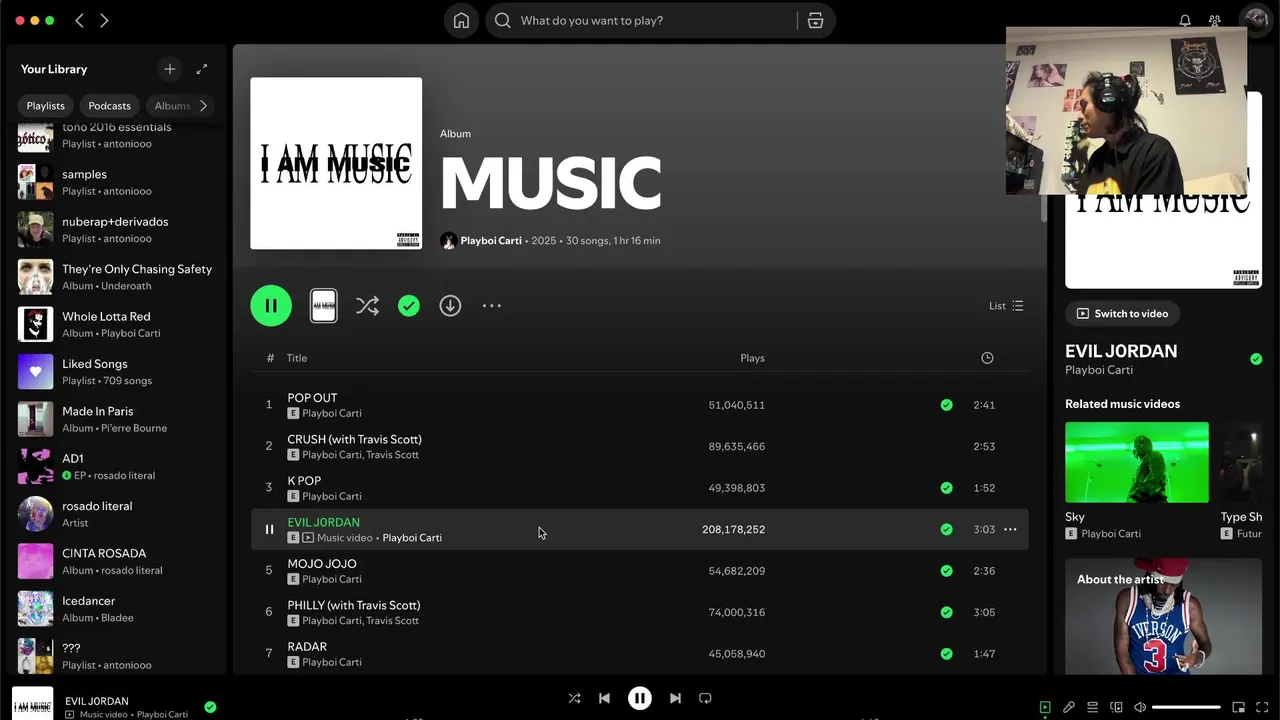Open the album video preview icon
This screenshot has width=1280, height=720.
(x=324, y=306)
